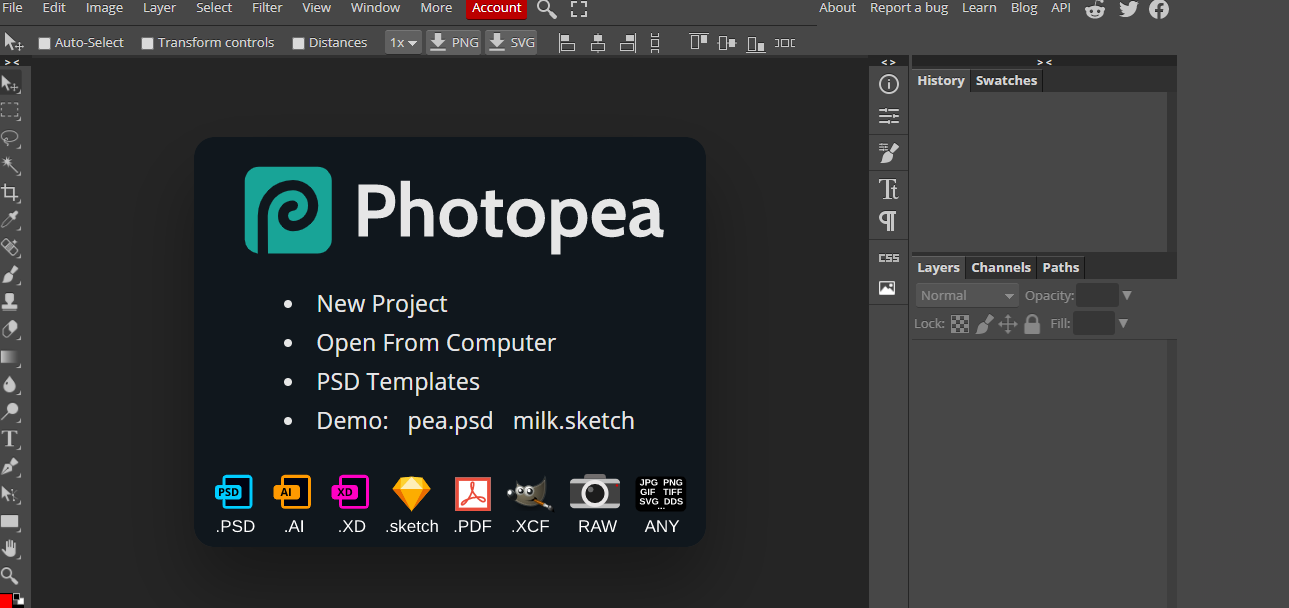Select the Spot Healing Brush tool
The height and width of the screenshot is (608, 1289).
tap(11, 247)
